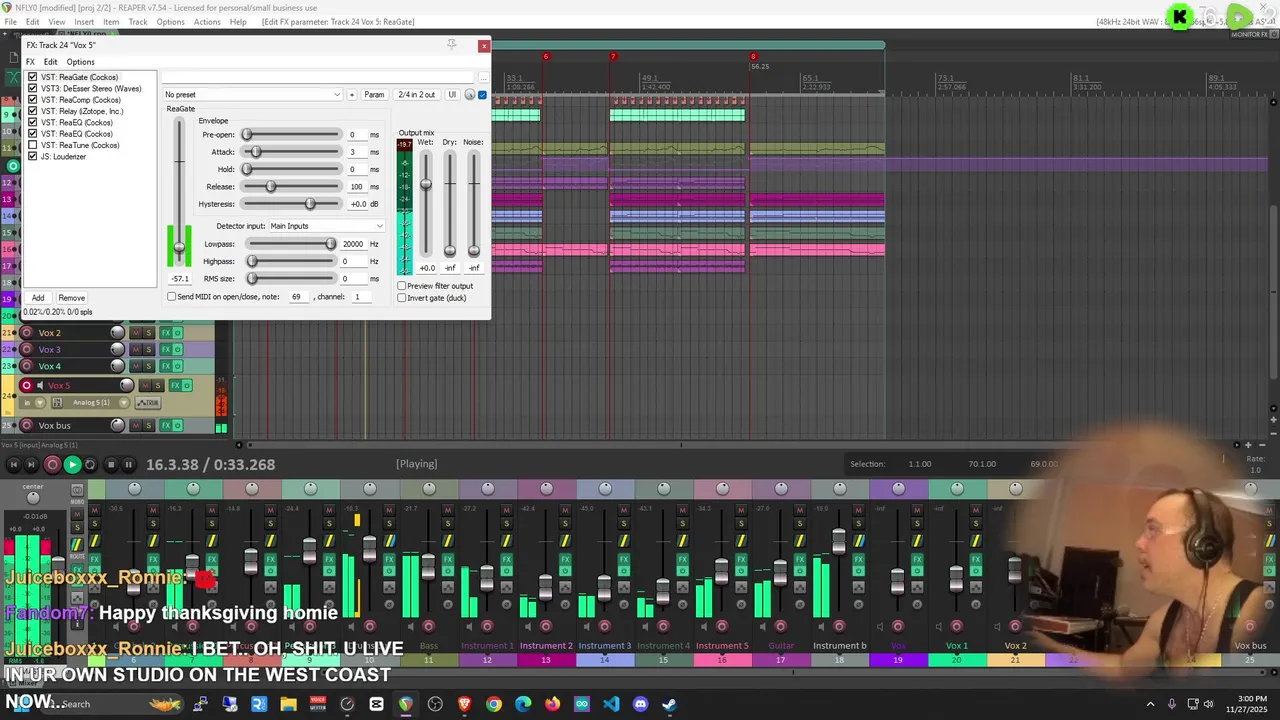This screenshot has height=720, width=1280.
Task: Arm record on the Vox 5 track
Action: (27, 385)
